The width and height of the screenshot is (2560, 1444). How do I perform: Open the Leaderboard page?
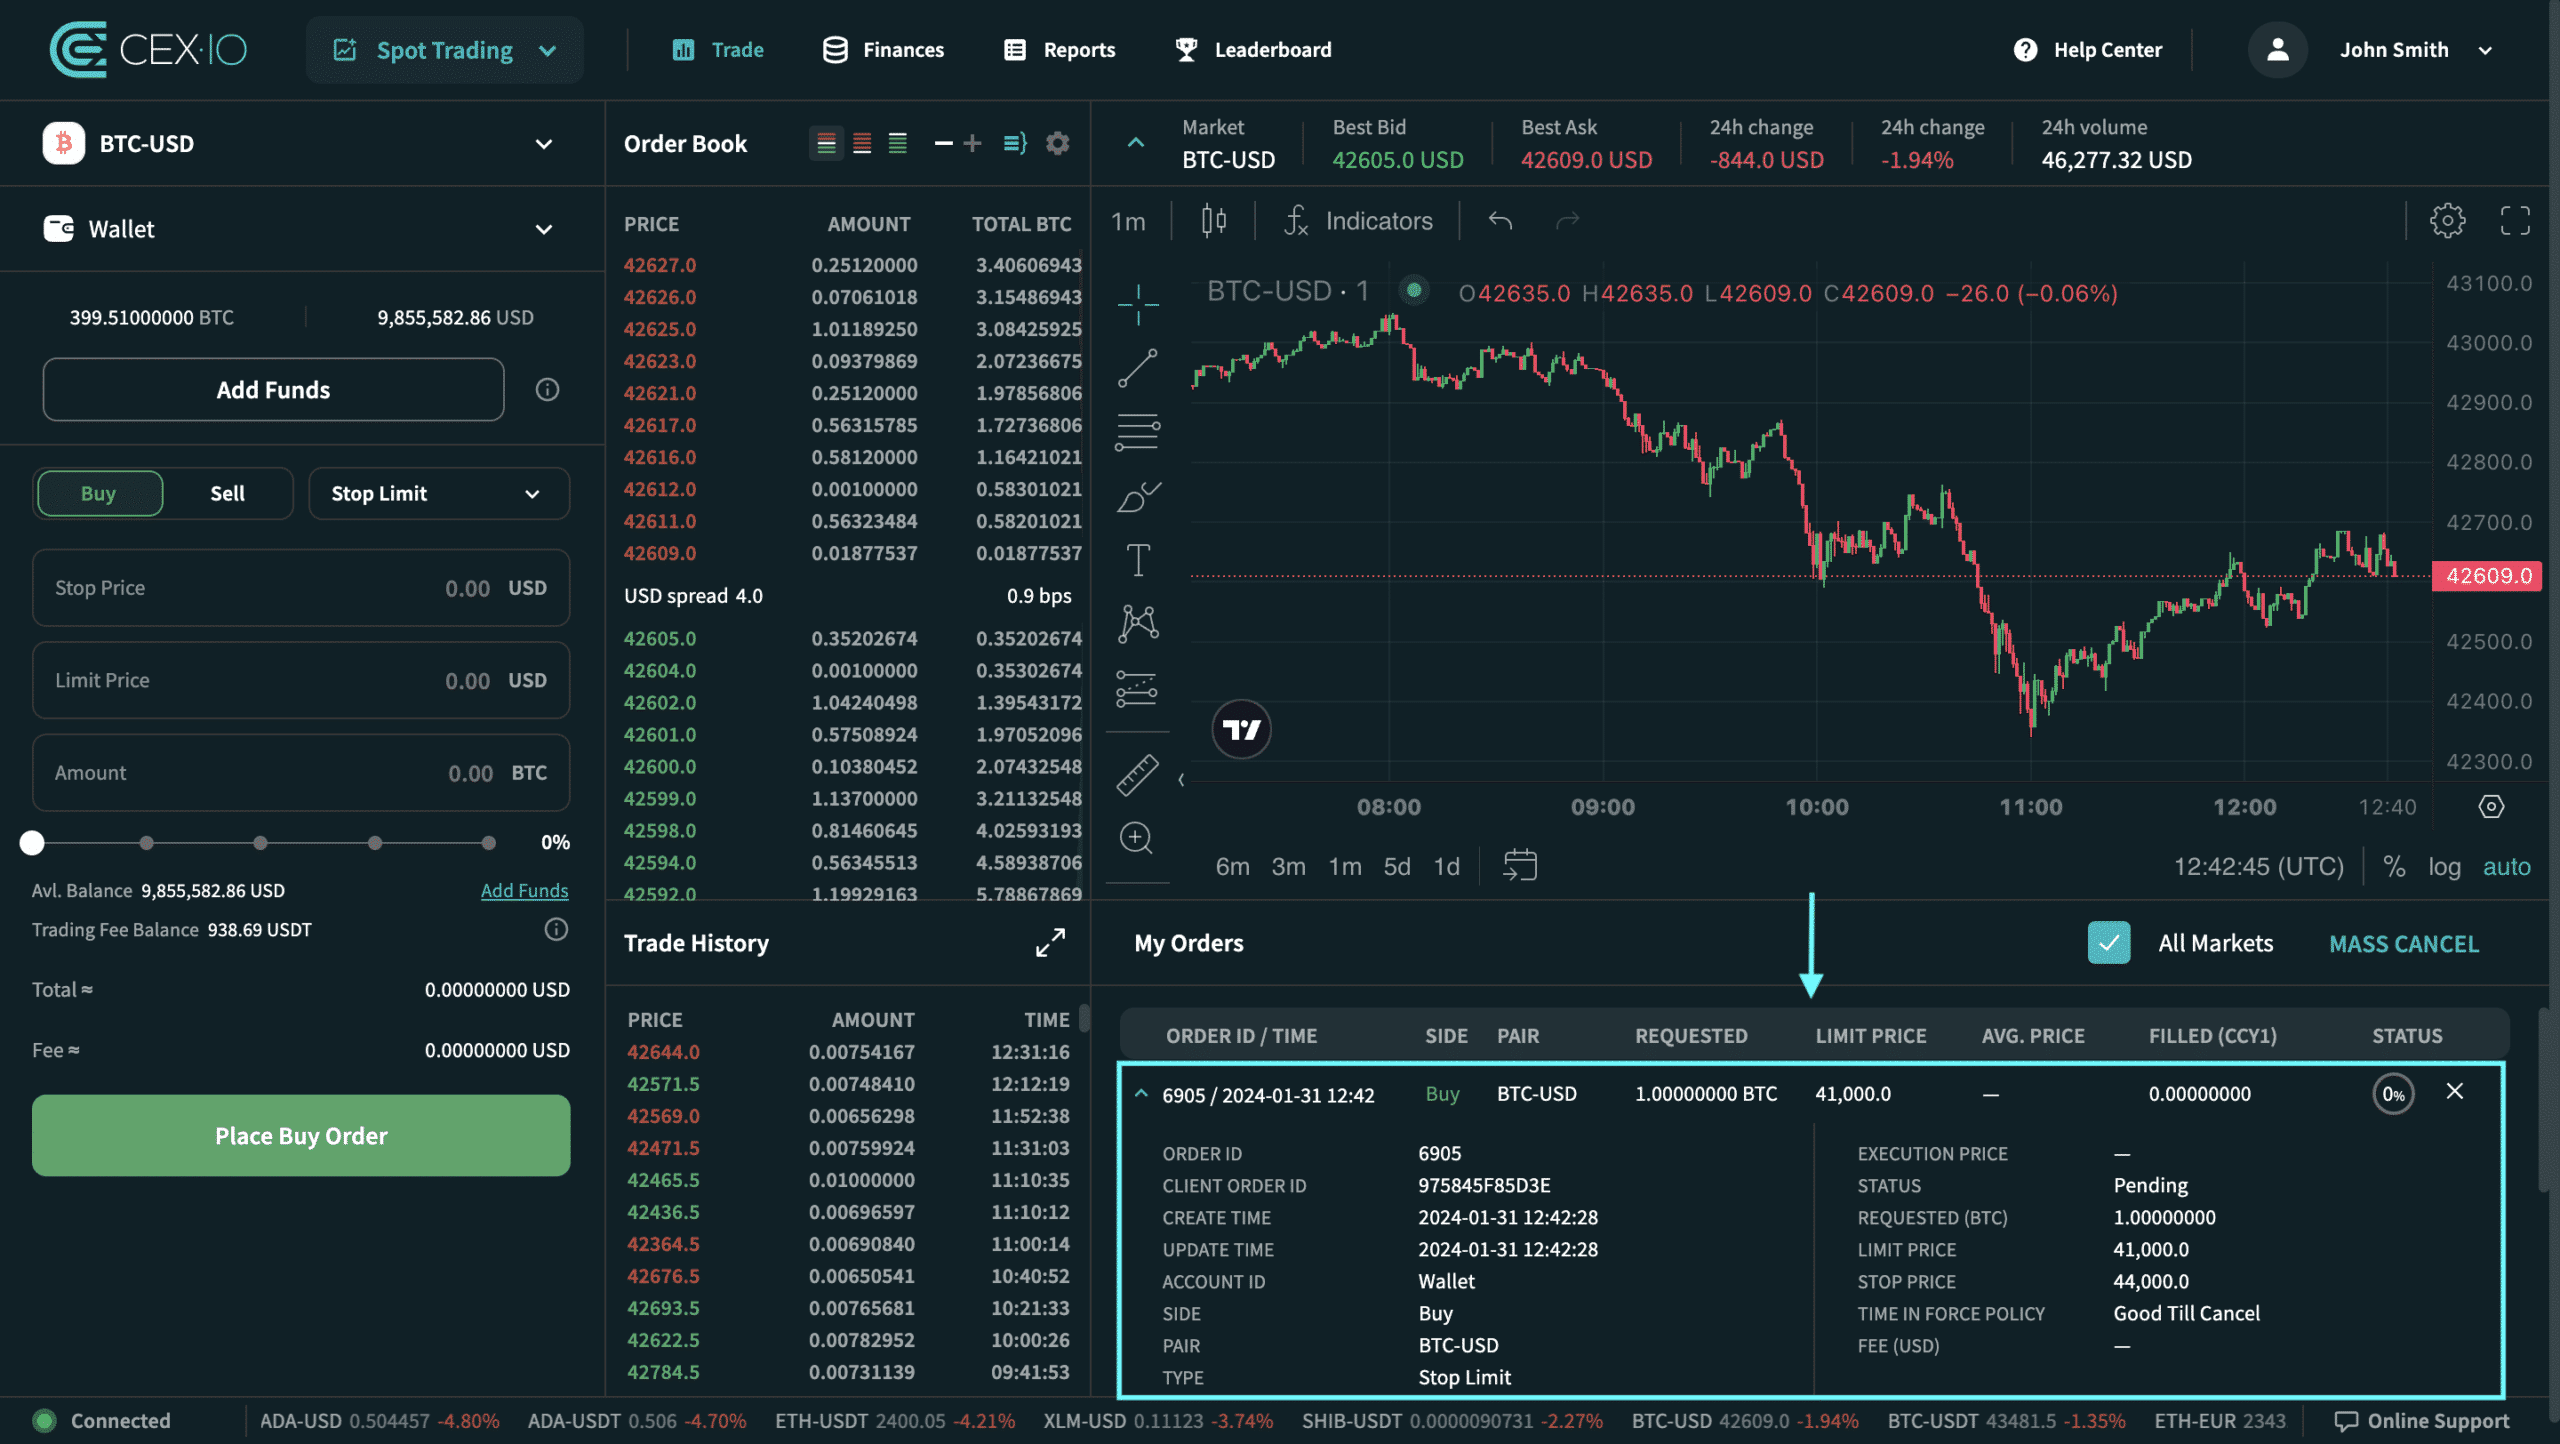click(1253, 50)
